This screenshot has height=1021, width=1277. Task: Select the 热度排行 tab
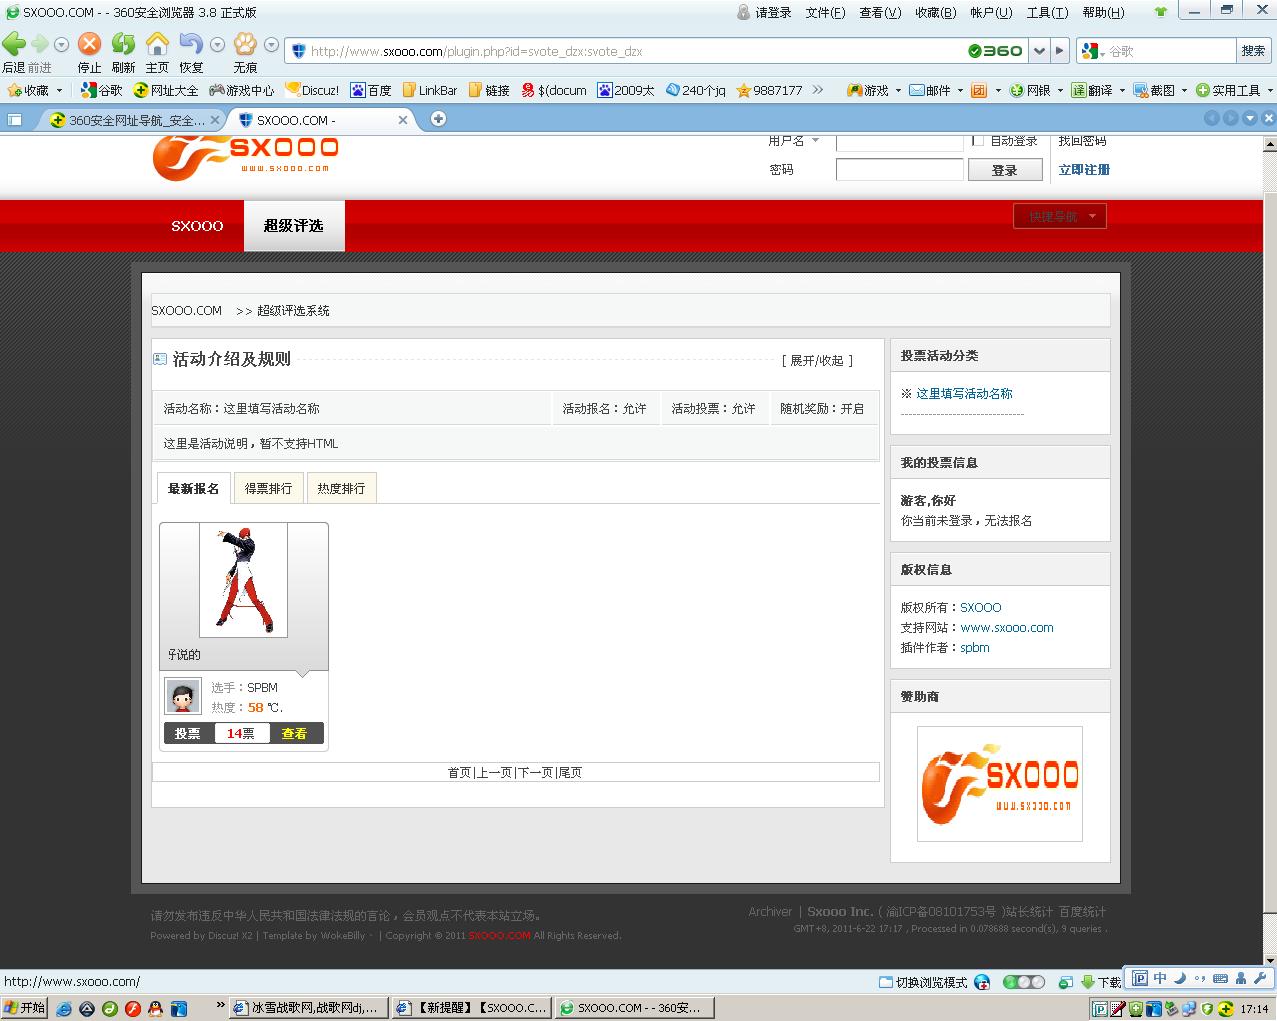(341, 488)
